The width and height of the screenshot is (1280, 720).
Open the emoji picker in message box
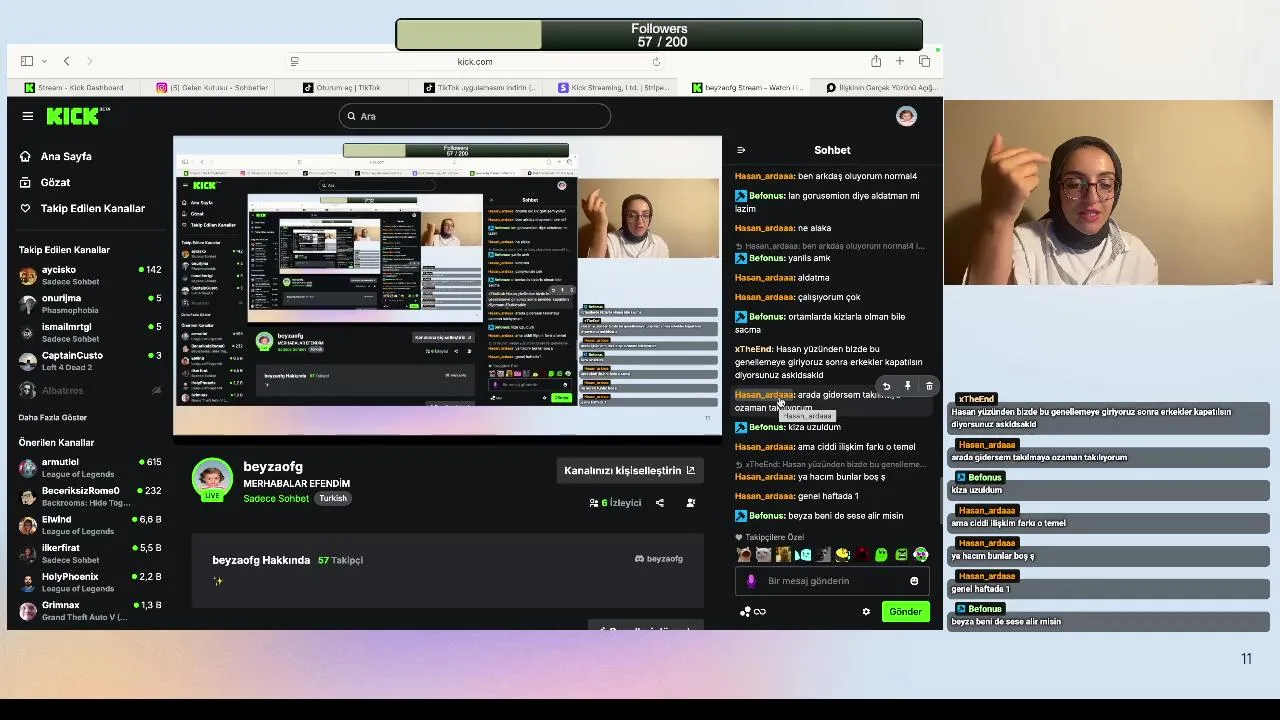point(914,581)
